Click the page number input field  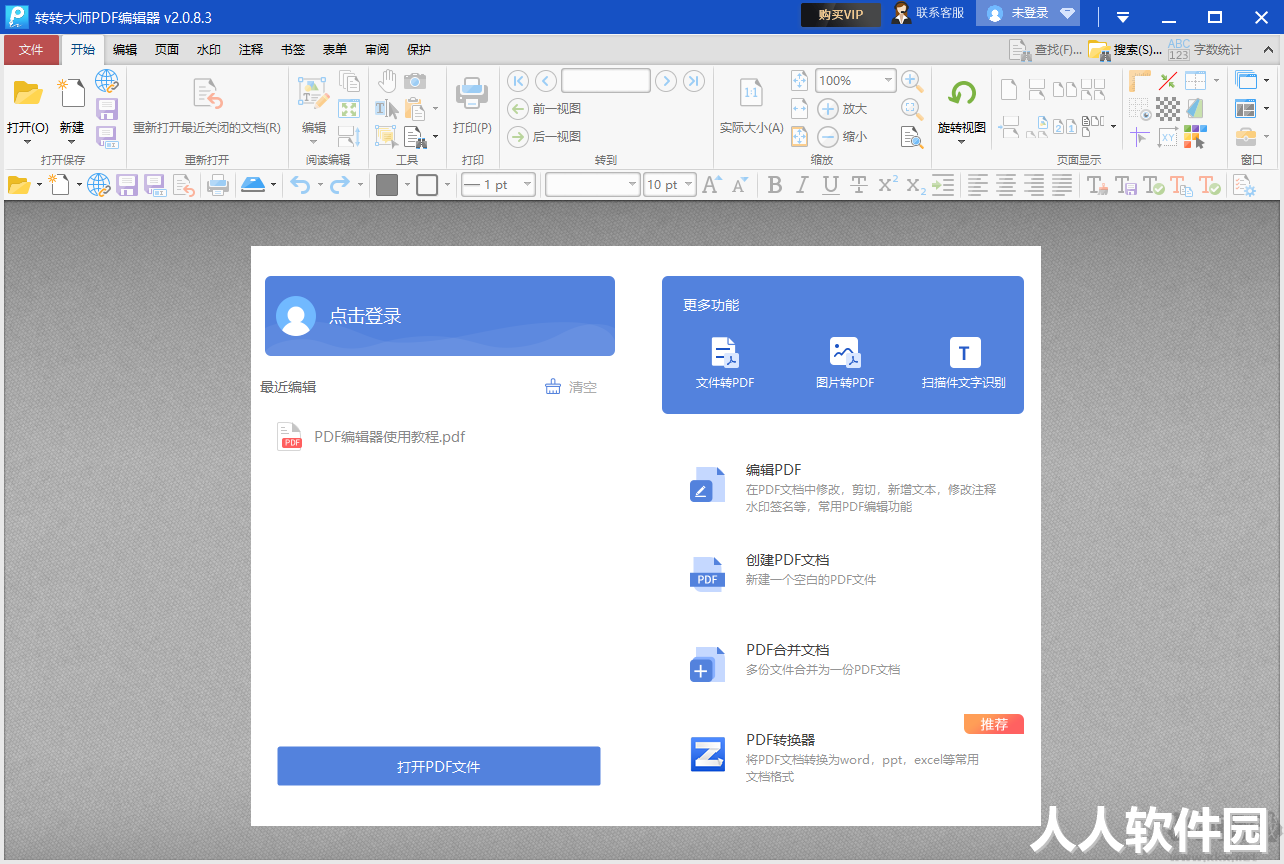click(606, 81)
